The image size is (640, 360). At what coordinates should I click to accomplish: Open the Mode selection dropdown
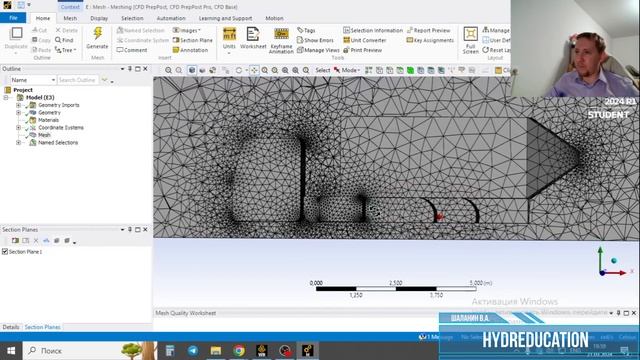[x=347, y=70]
